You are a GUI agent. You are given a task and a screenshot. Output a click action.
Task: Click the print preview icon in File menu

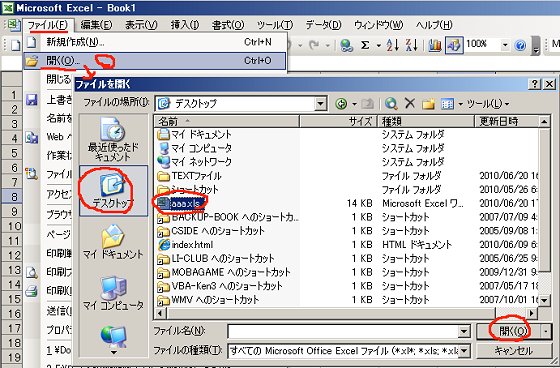point(31,273)
